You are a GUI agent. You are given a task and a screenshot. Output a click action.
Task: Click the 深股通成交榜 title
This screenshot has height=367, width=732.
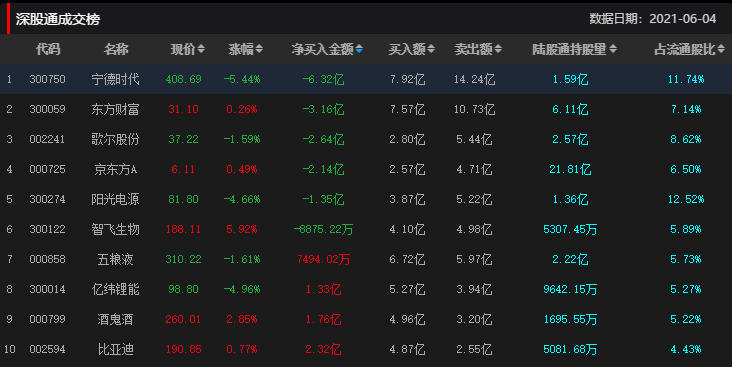coord(58,19)
